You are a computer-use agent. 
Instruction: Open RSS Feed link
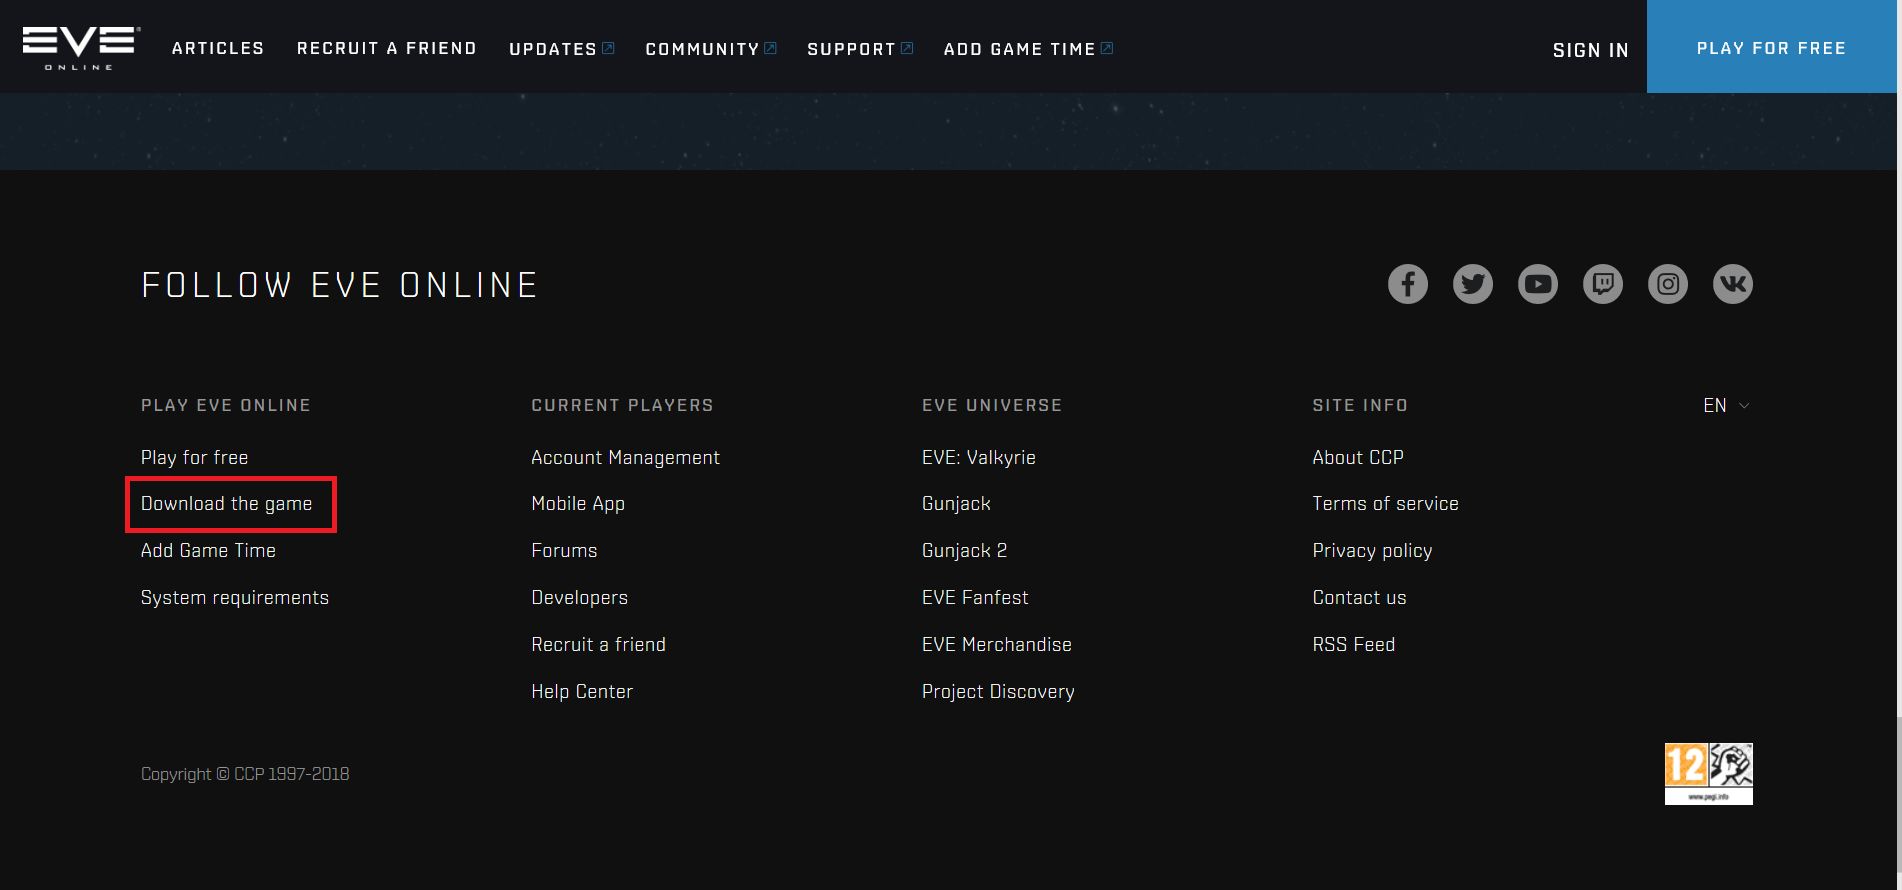click(x=1353, y=644)
